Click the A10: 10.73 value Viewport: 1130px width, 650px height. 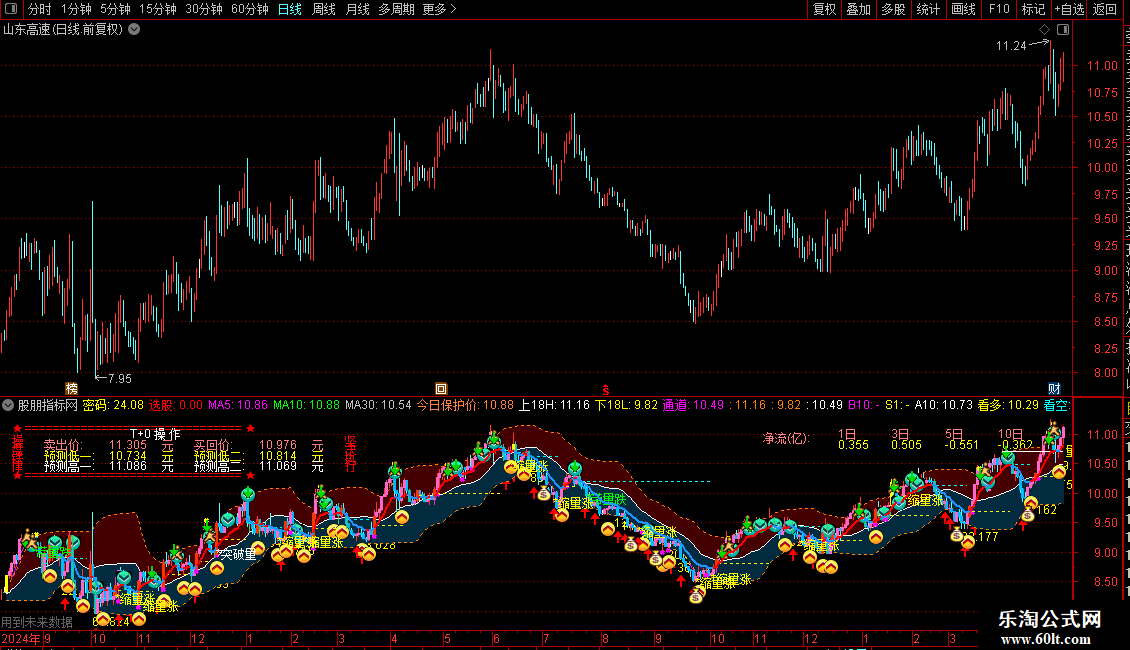943,406
